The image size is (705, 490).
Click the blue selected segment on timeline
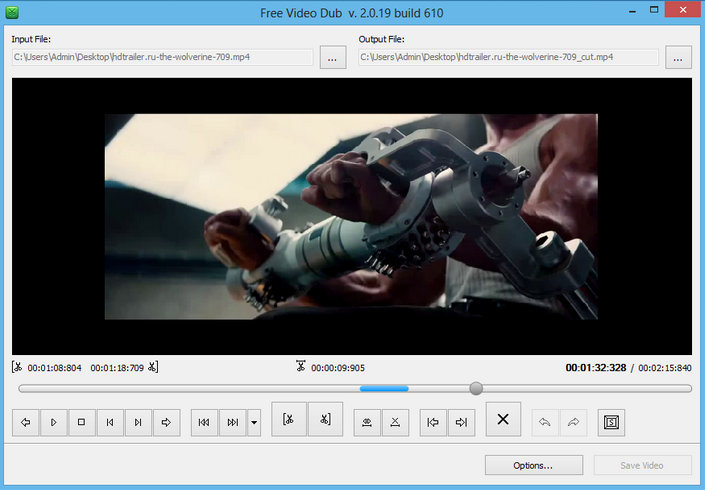tap(384, 388)
